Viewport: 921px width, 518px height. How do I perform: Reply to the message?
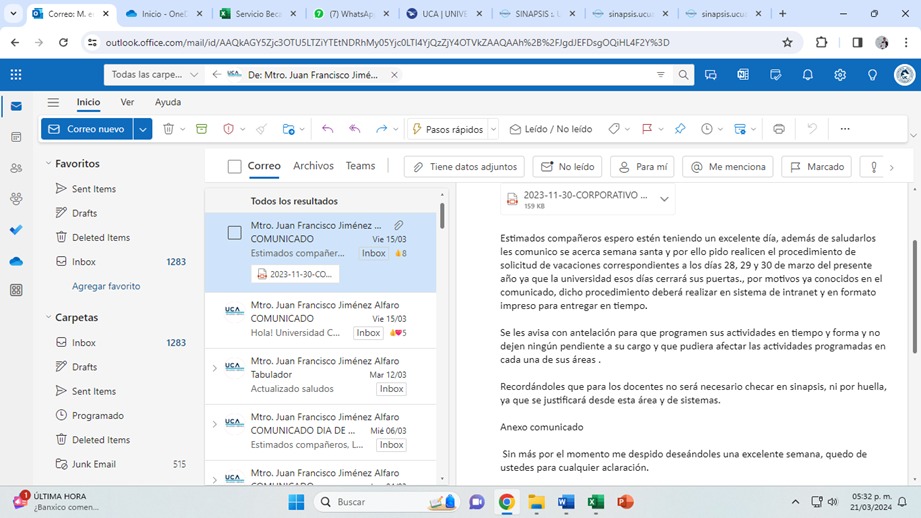click(327, 129)
